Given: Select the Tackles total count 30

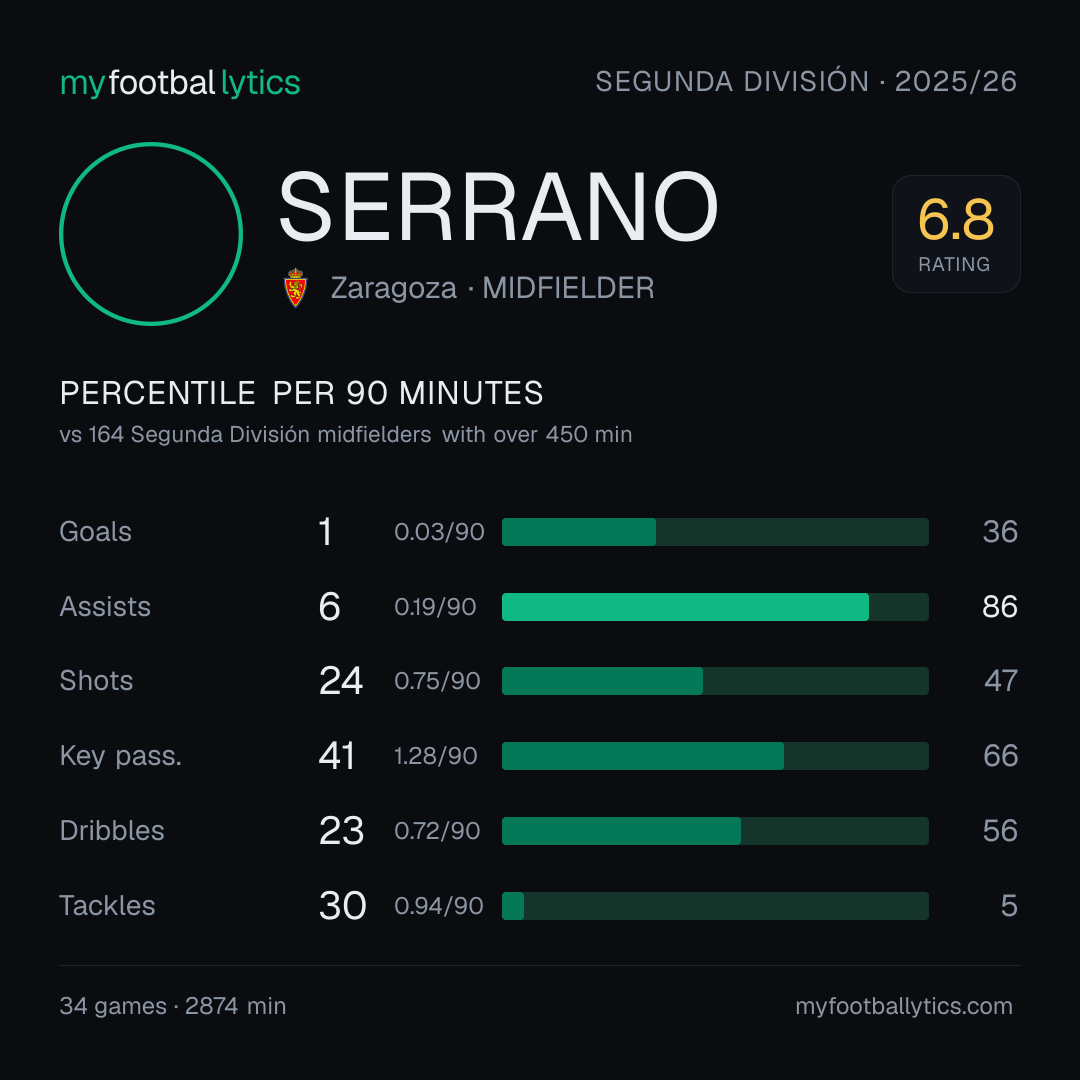Looking at the screenshot, I should coord(342,906).
